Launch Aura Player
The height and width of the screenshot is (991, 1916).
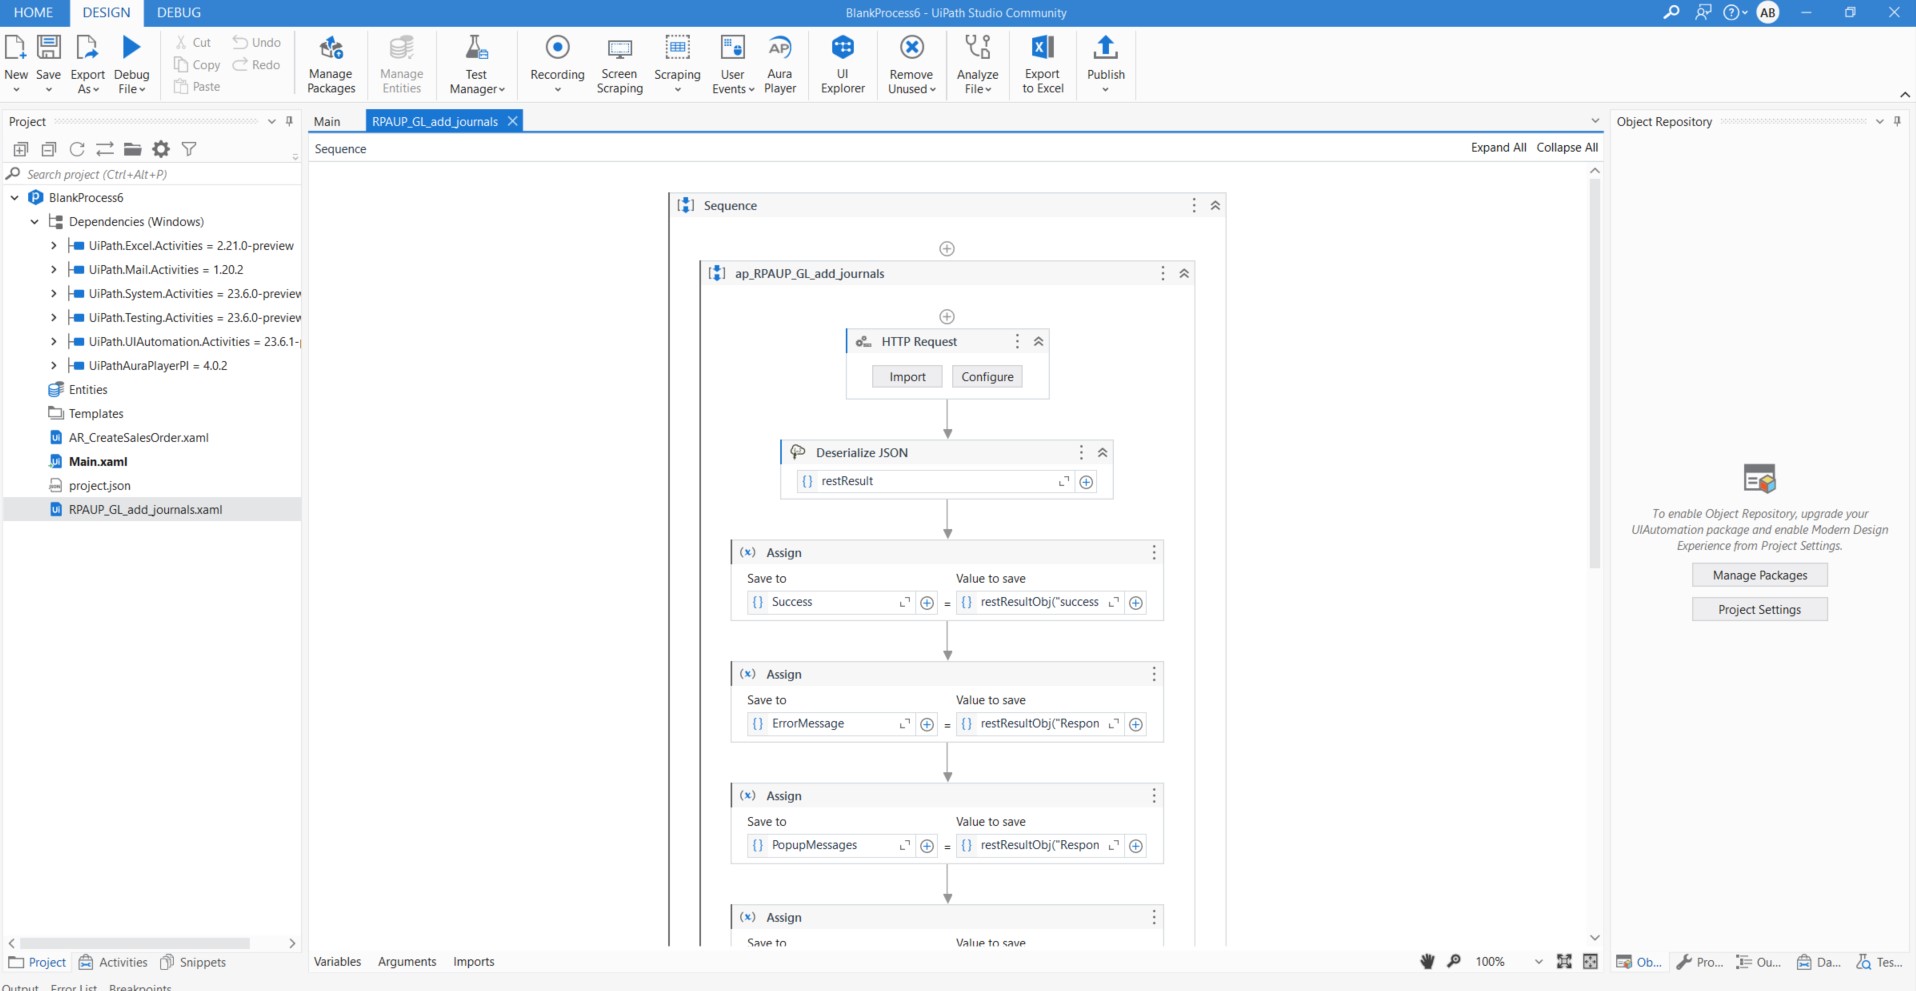(780, 65)
